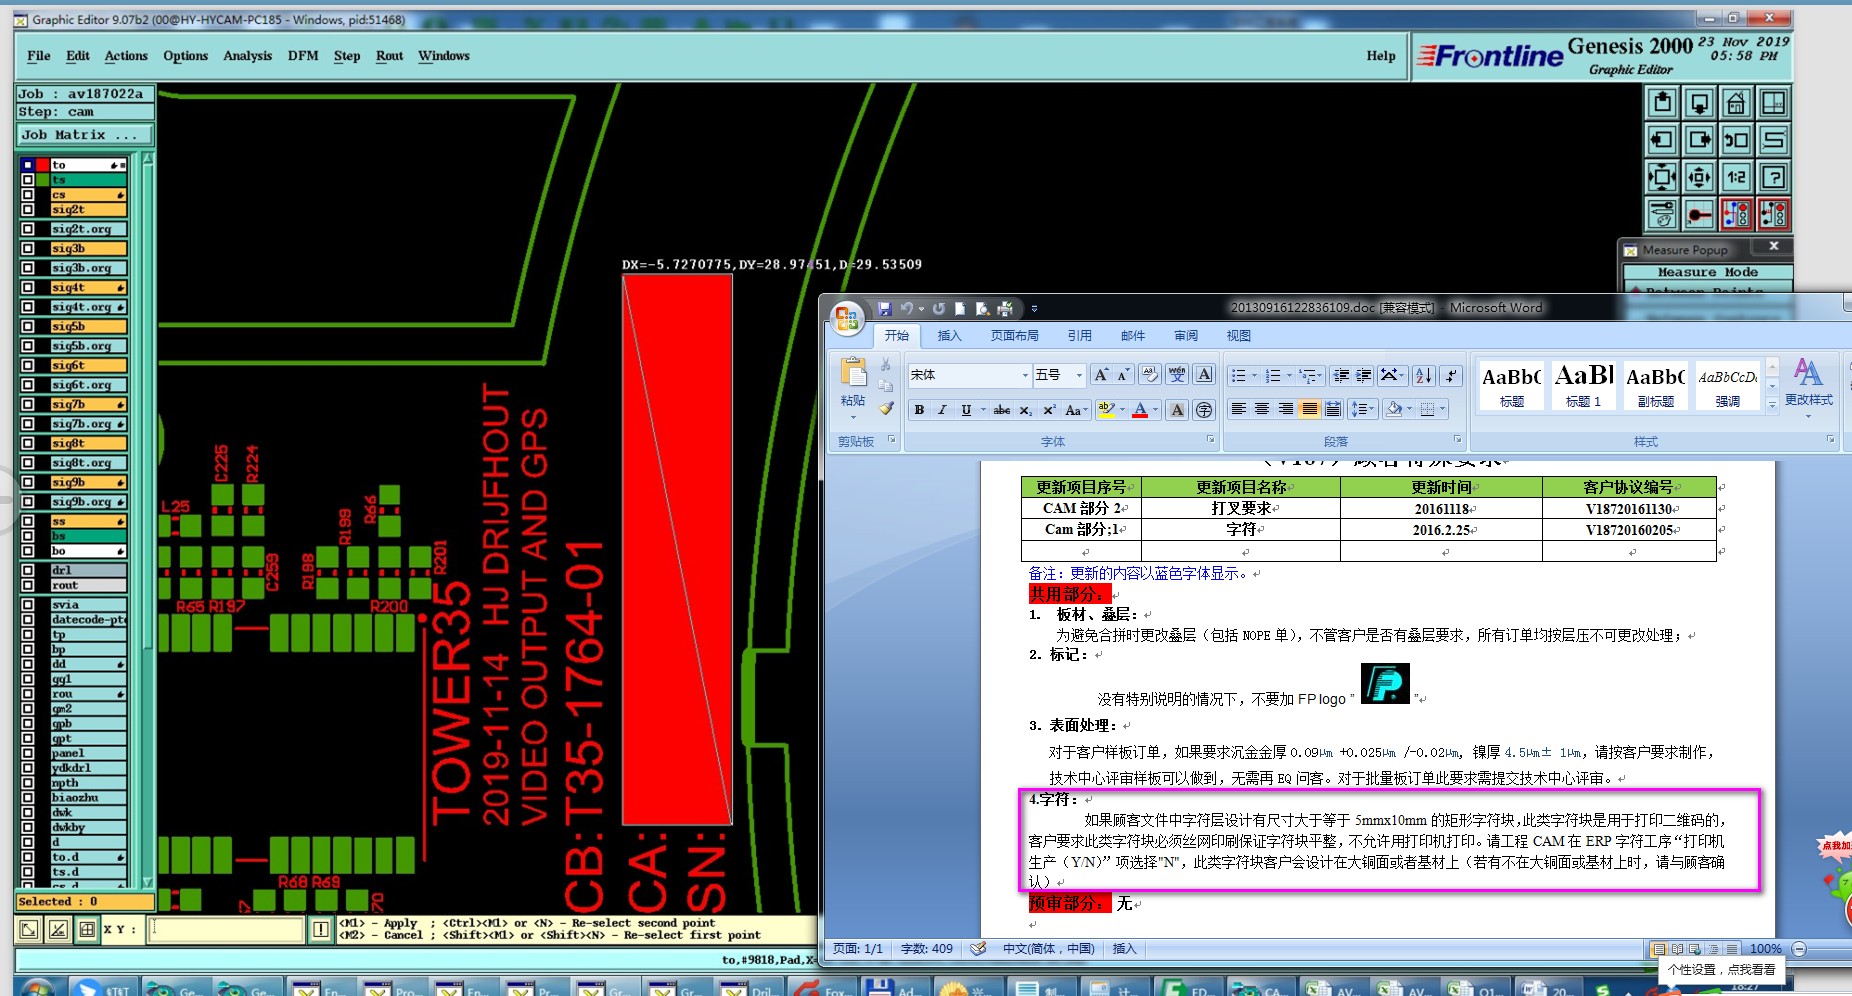The height and width of the screenshot is (996, 1852).
Task: Click the Sort A-Z button in Word
Action: [1424, 375]
